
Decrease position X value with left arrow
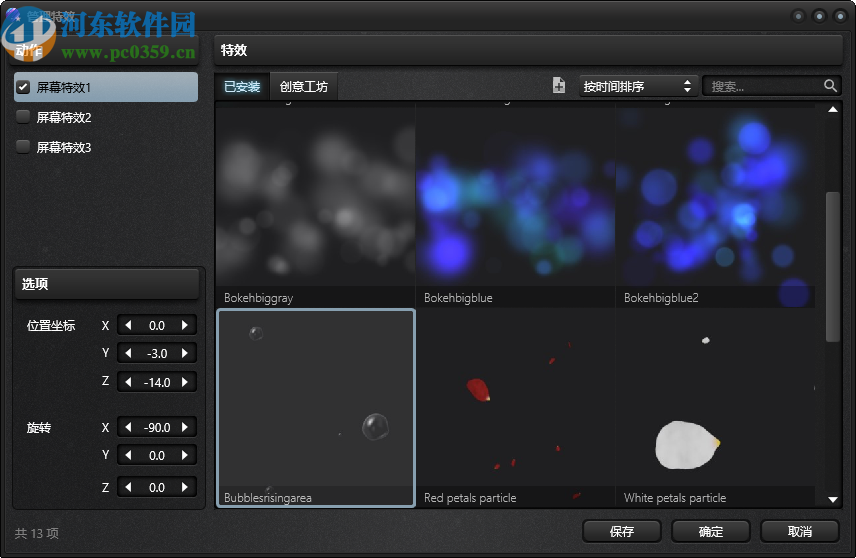point(128,325)
